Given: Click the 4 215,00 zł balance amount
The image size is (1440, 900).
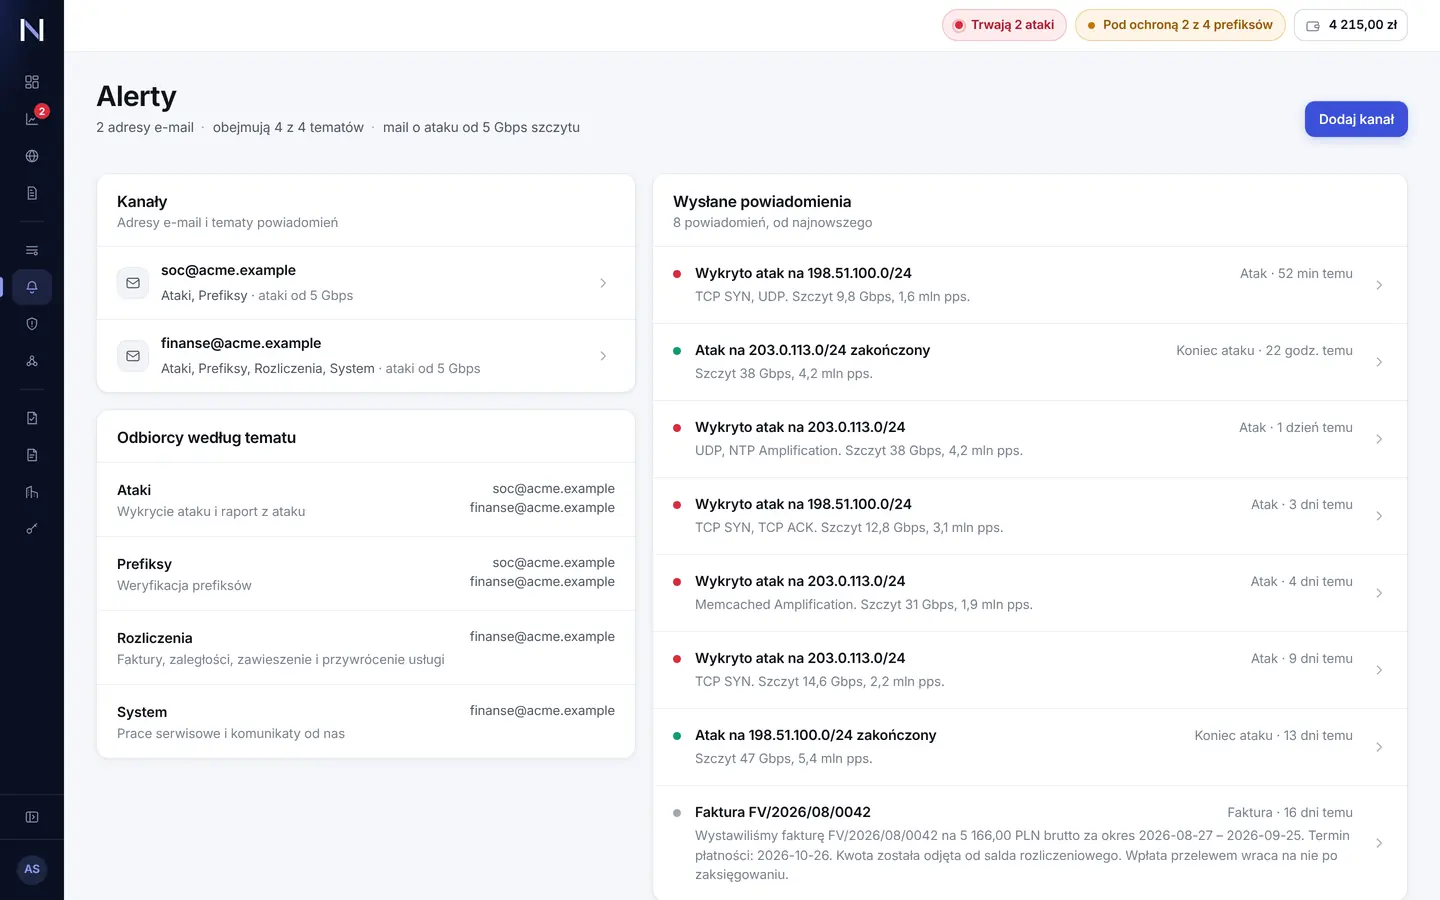Looking at the screenshot, I should (1363, 25).
